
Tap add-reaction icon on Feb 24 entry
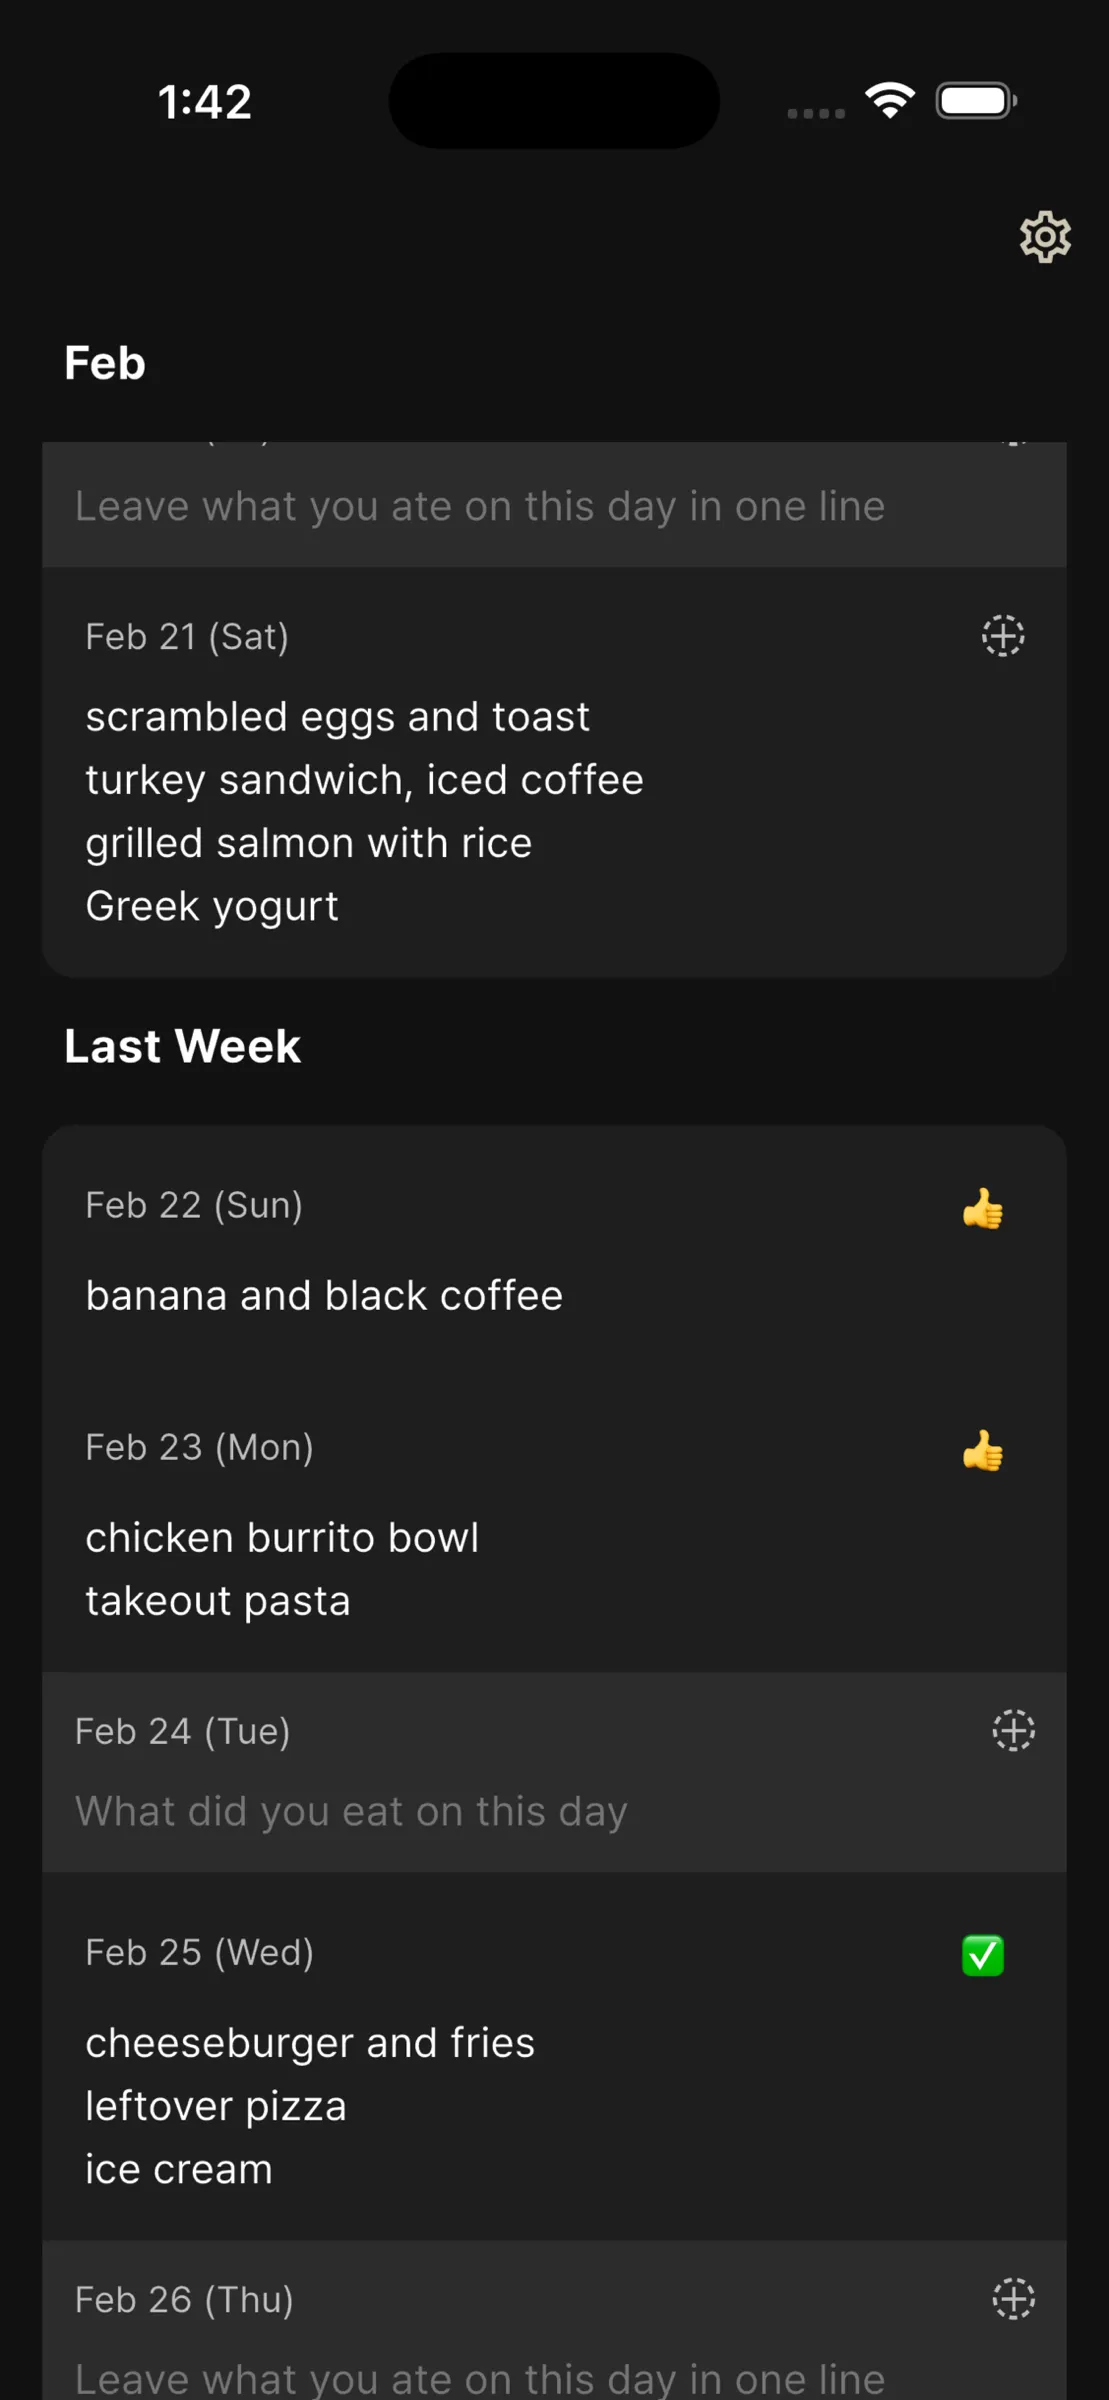1013,1731
